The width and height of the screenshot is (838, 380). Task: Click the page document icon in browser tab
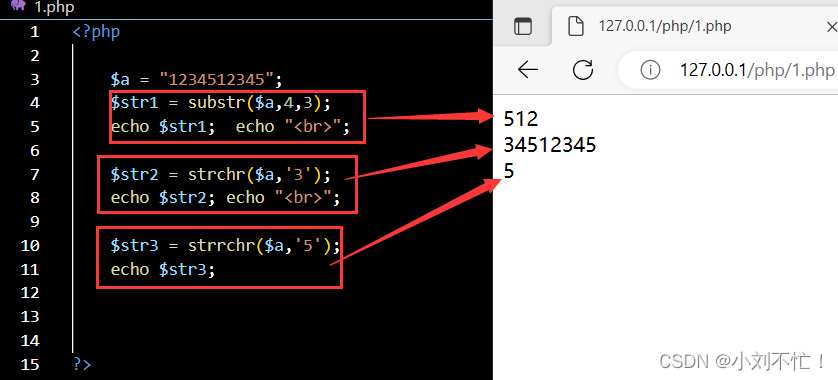575,26
